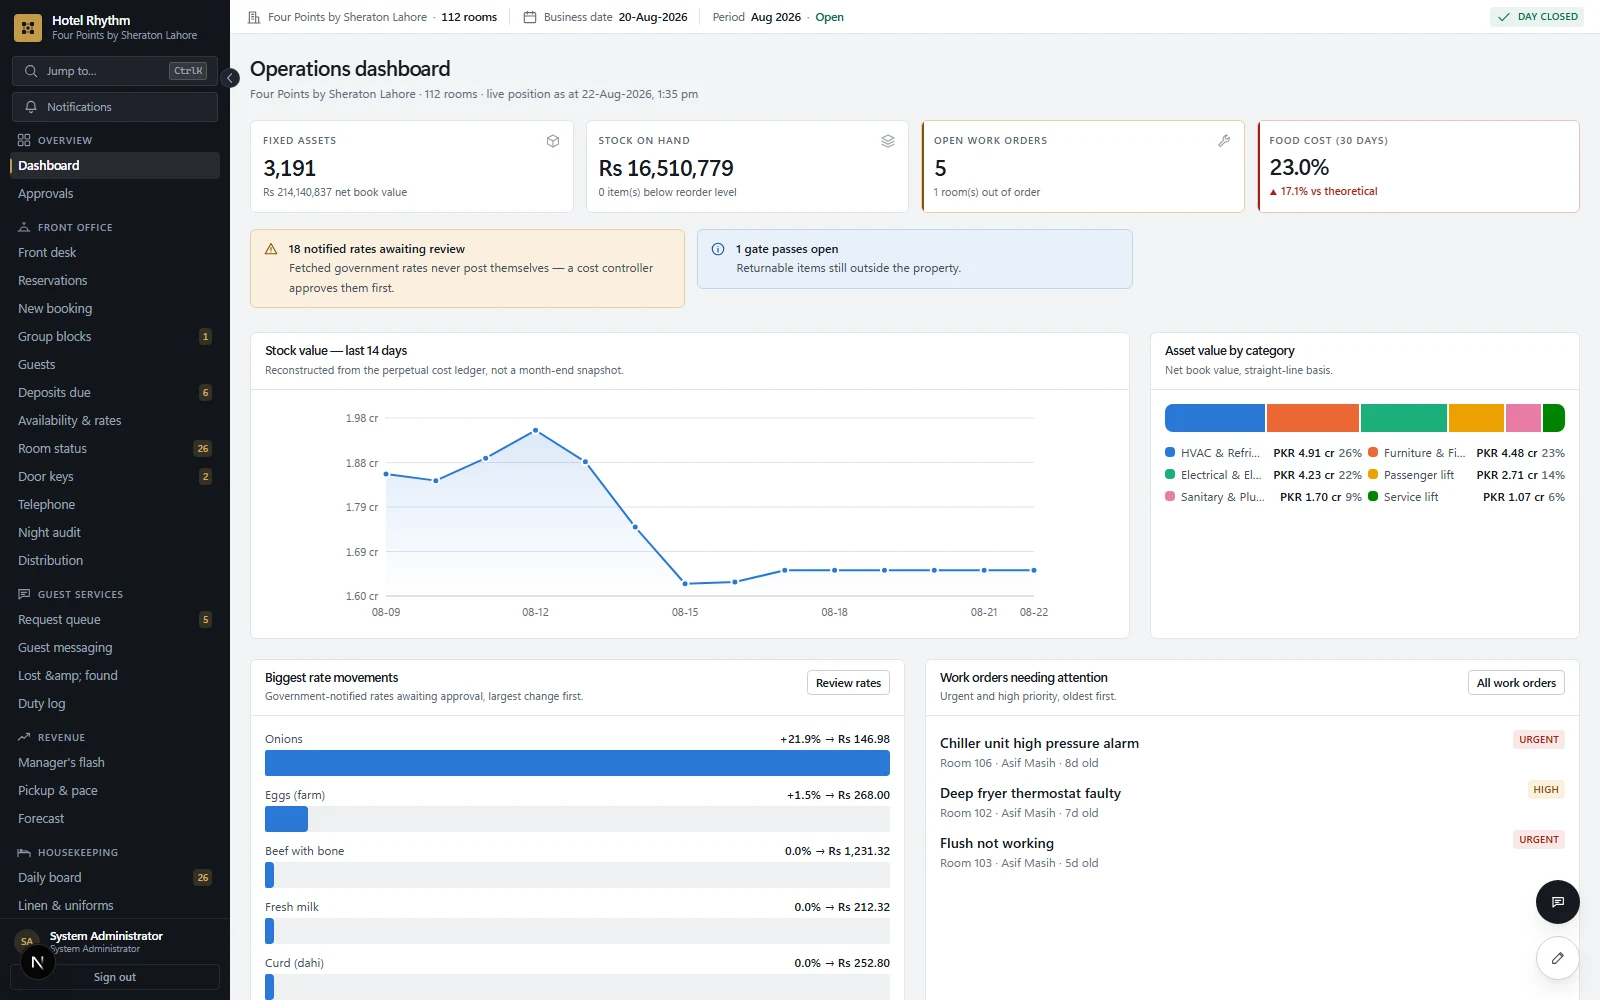Click the Review rates button

(848, 683)
